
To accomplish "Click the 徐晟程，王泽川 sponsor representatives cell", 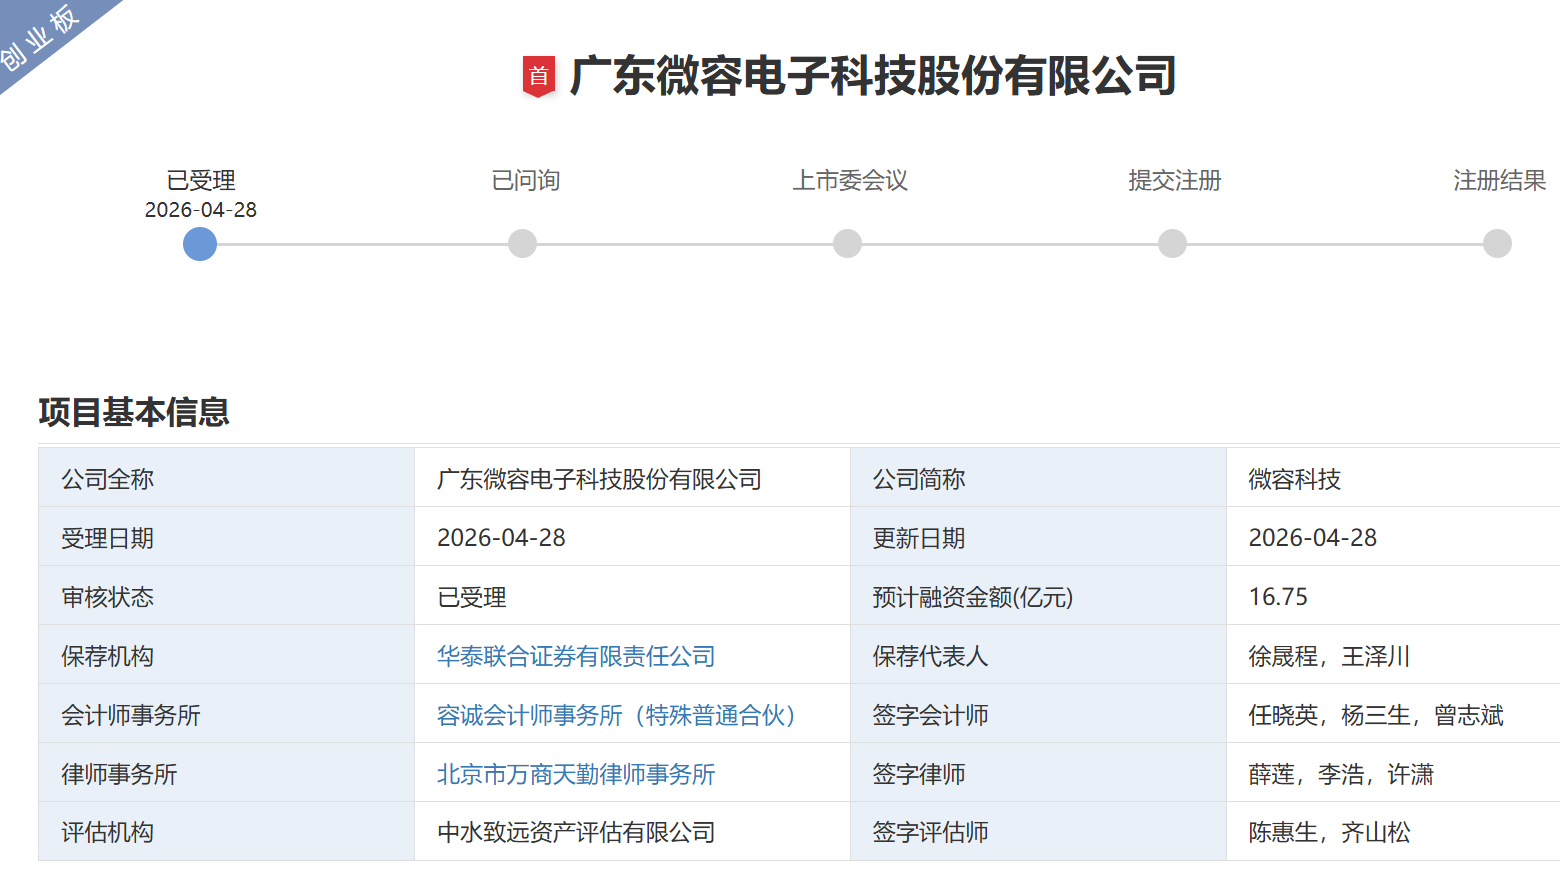I will [x=1329, y=656].
